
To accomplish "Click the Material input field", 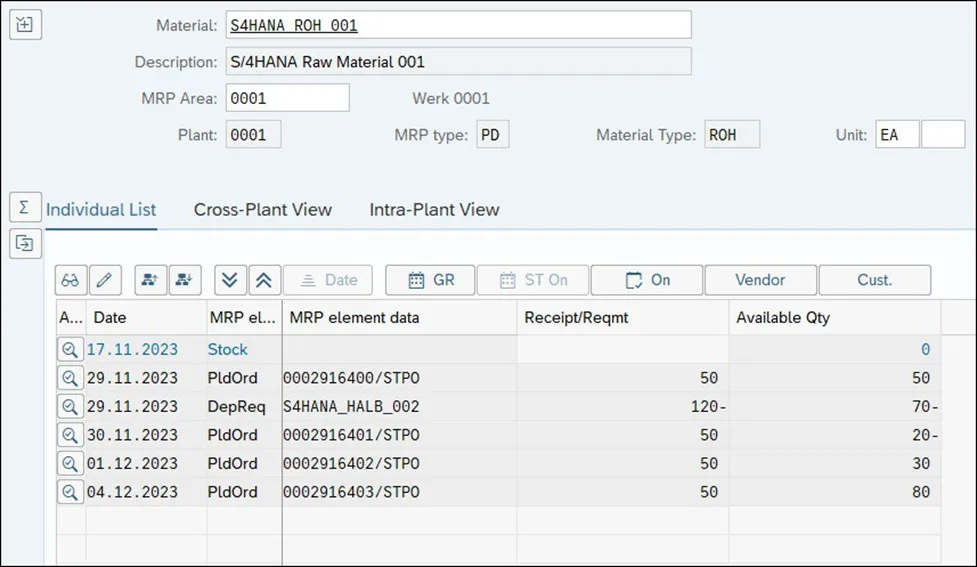I will pos(458,25).
